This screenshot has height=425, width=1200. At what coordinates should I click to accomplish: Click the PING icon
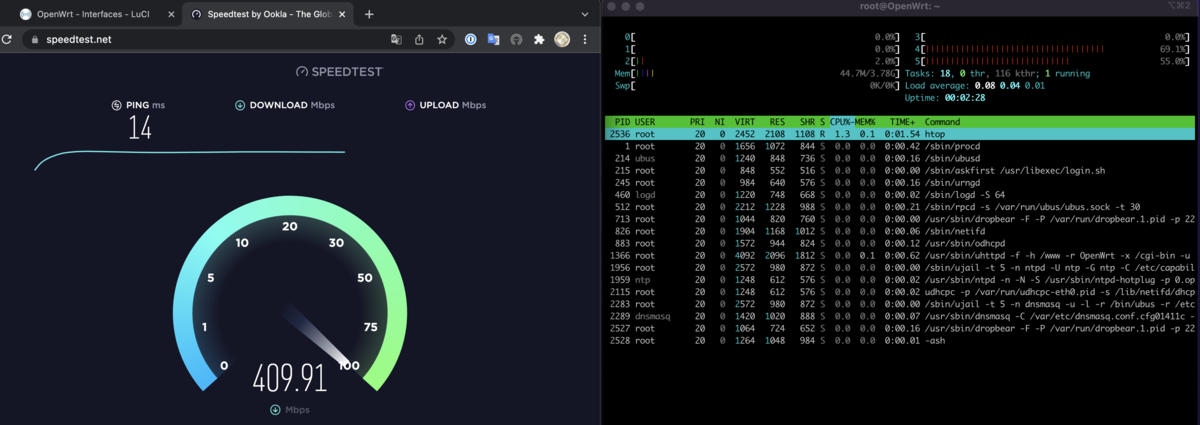[117, 105]
